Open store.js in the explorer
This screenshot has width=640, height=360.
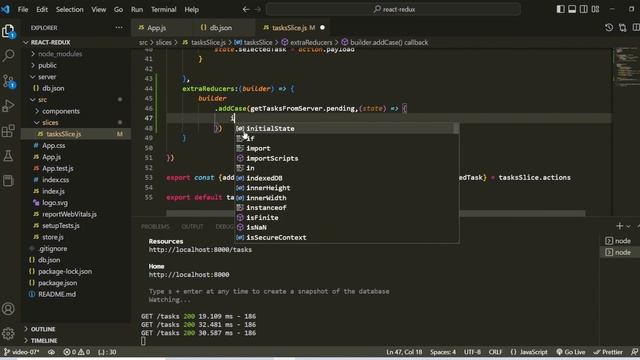click(x=76, y=237)
